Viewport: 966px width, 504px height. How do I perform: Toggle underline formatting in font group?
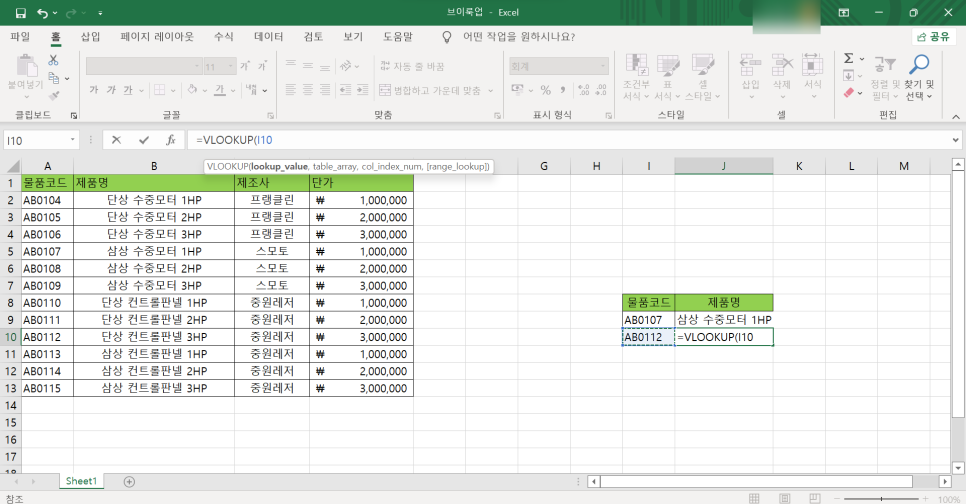point(128,90)
